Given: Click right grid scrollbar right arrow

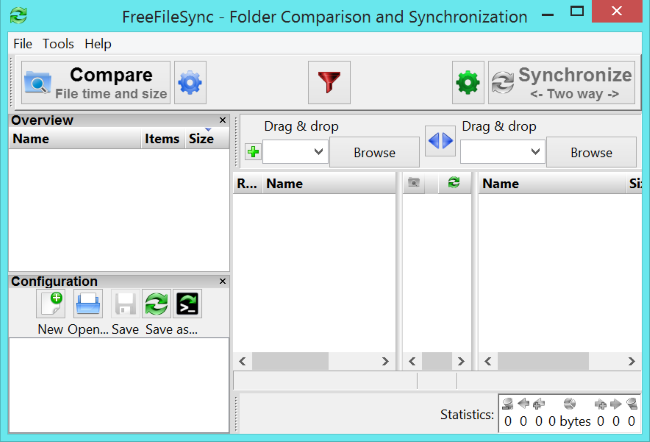Looking at the screenshot, I should tap(631, 361).
